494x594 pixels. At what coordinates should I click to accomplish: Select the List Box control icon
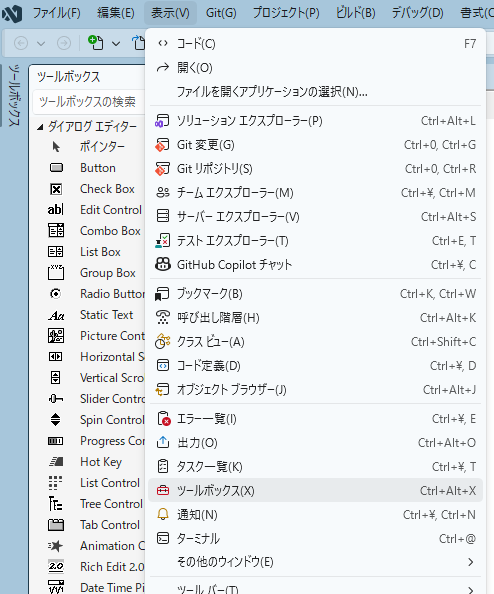pyautogui.click(x=56, y=252)
